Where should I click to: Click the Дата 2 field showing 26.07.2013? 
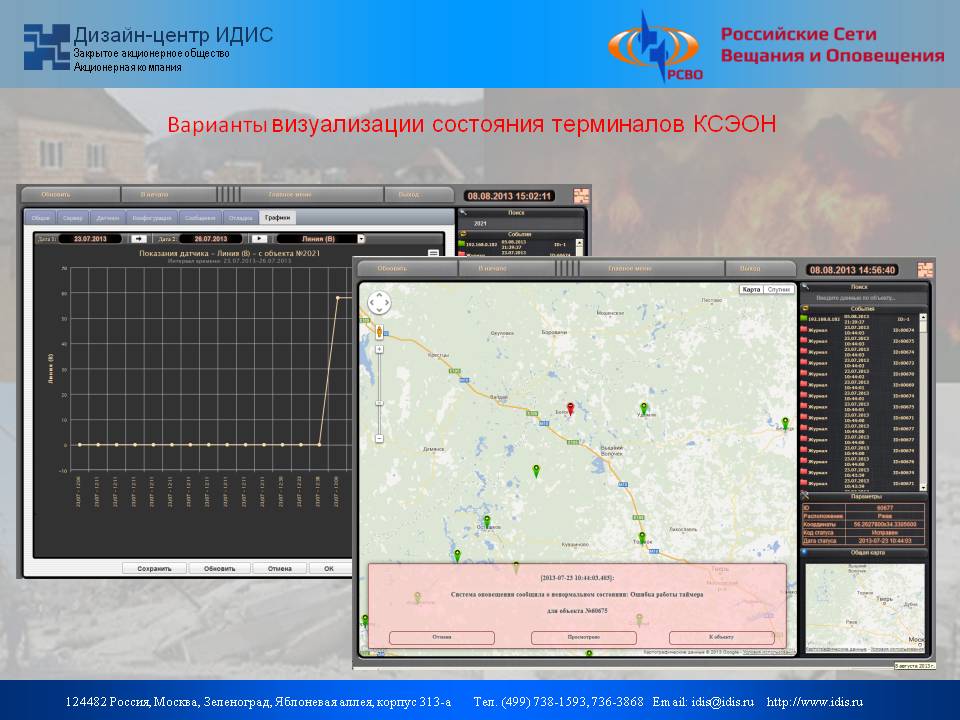pyautogui.click(x=211, y=239)
